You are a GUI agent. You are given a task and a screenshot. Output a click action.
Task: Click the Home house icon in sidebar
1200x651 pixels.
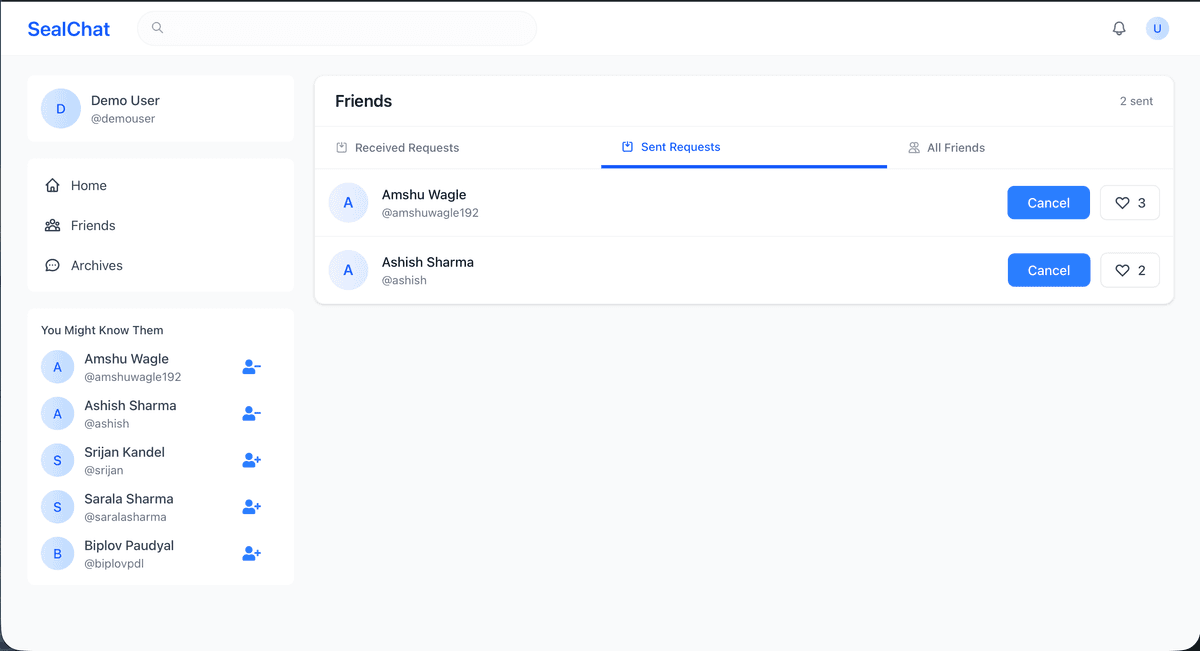point(53,186)
